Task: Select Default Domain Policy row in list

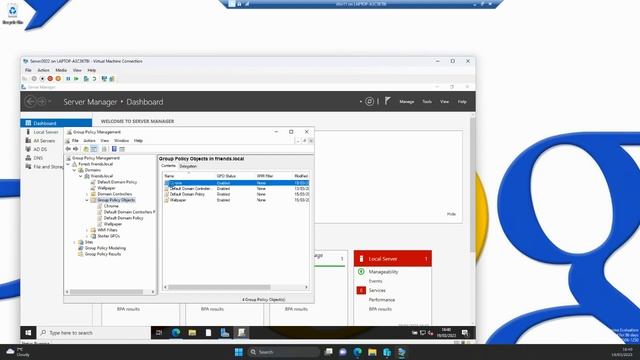Action: point(236,194)
